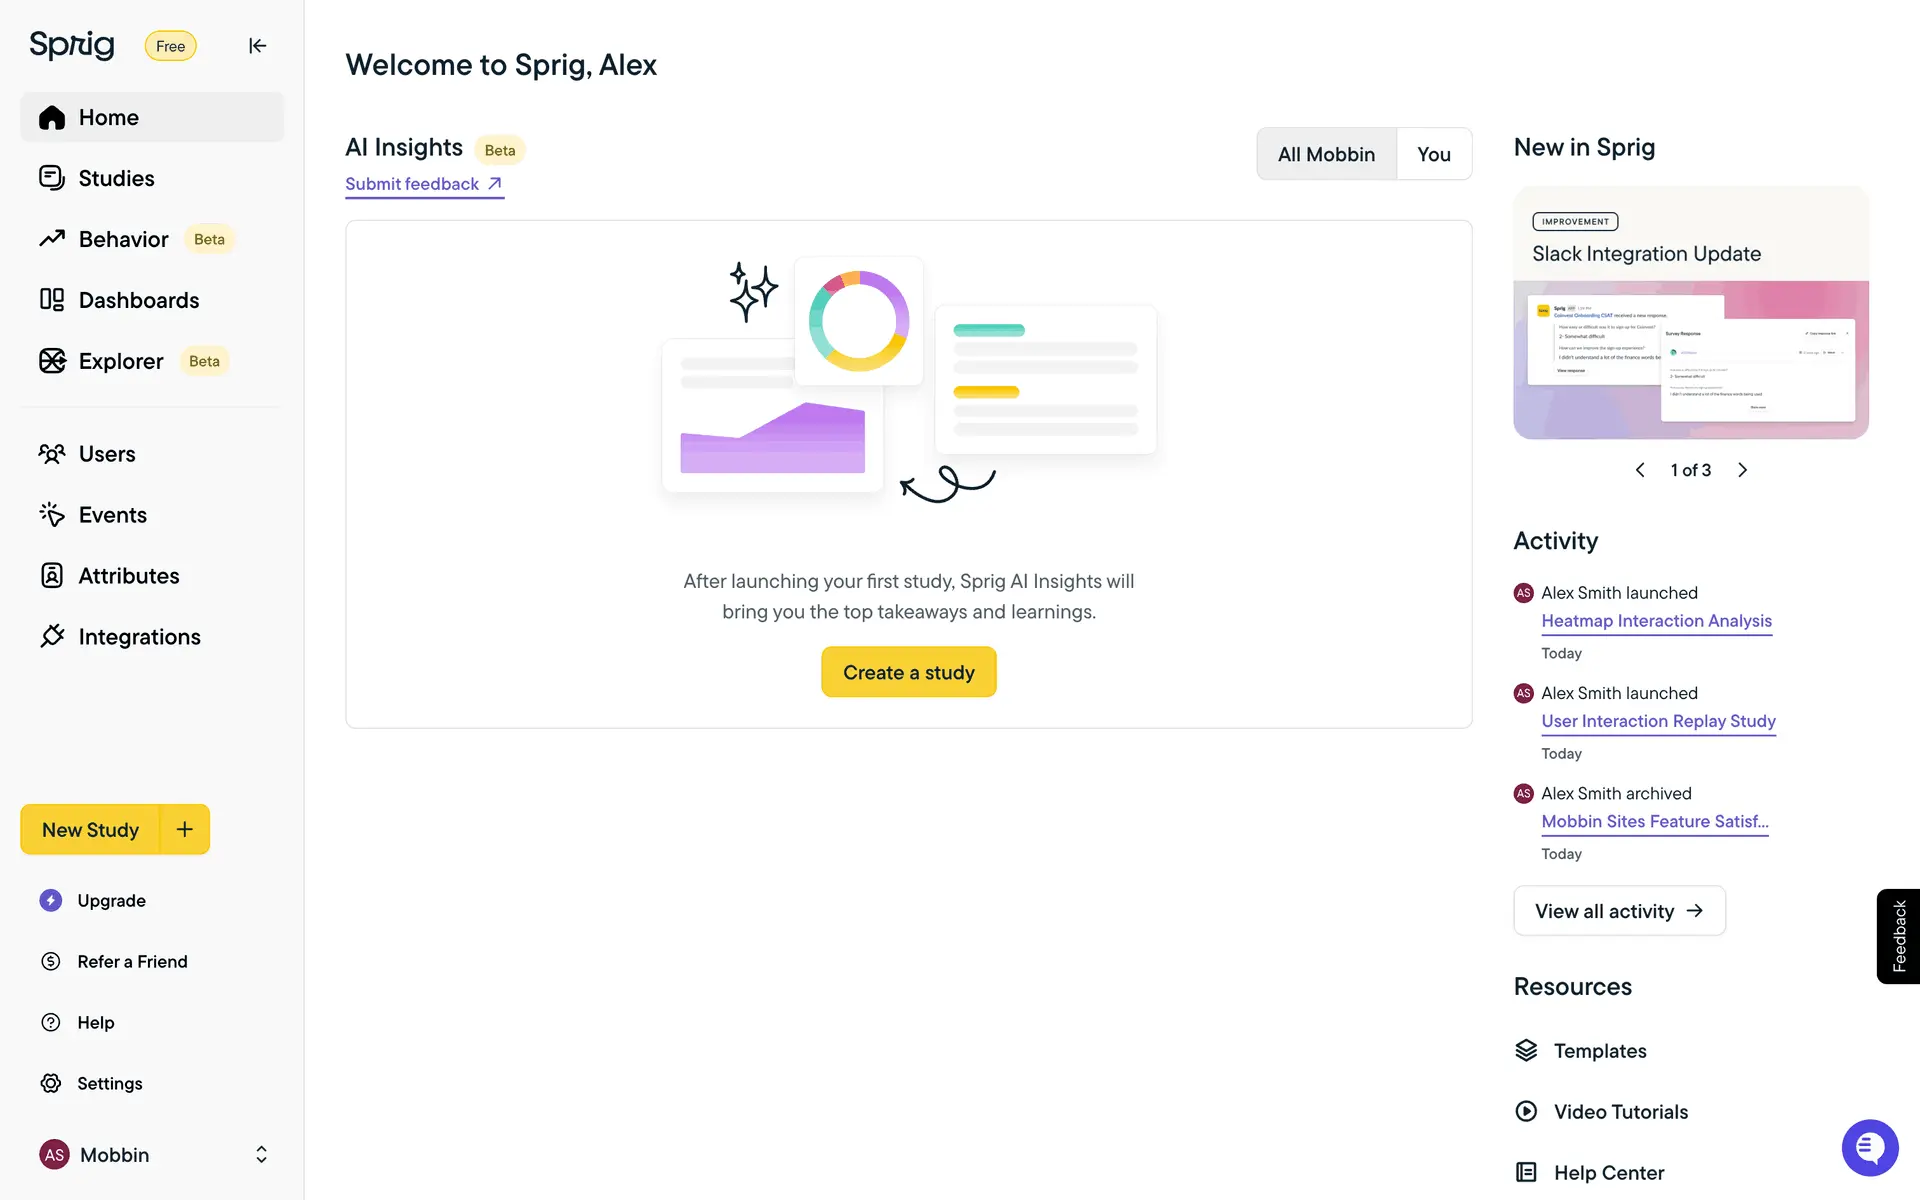Open Integrations plug icon
Viewport: 1920px width, 1200px height.
(52, 637)
